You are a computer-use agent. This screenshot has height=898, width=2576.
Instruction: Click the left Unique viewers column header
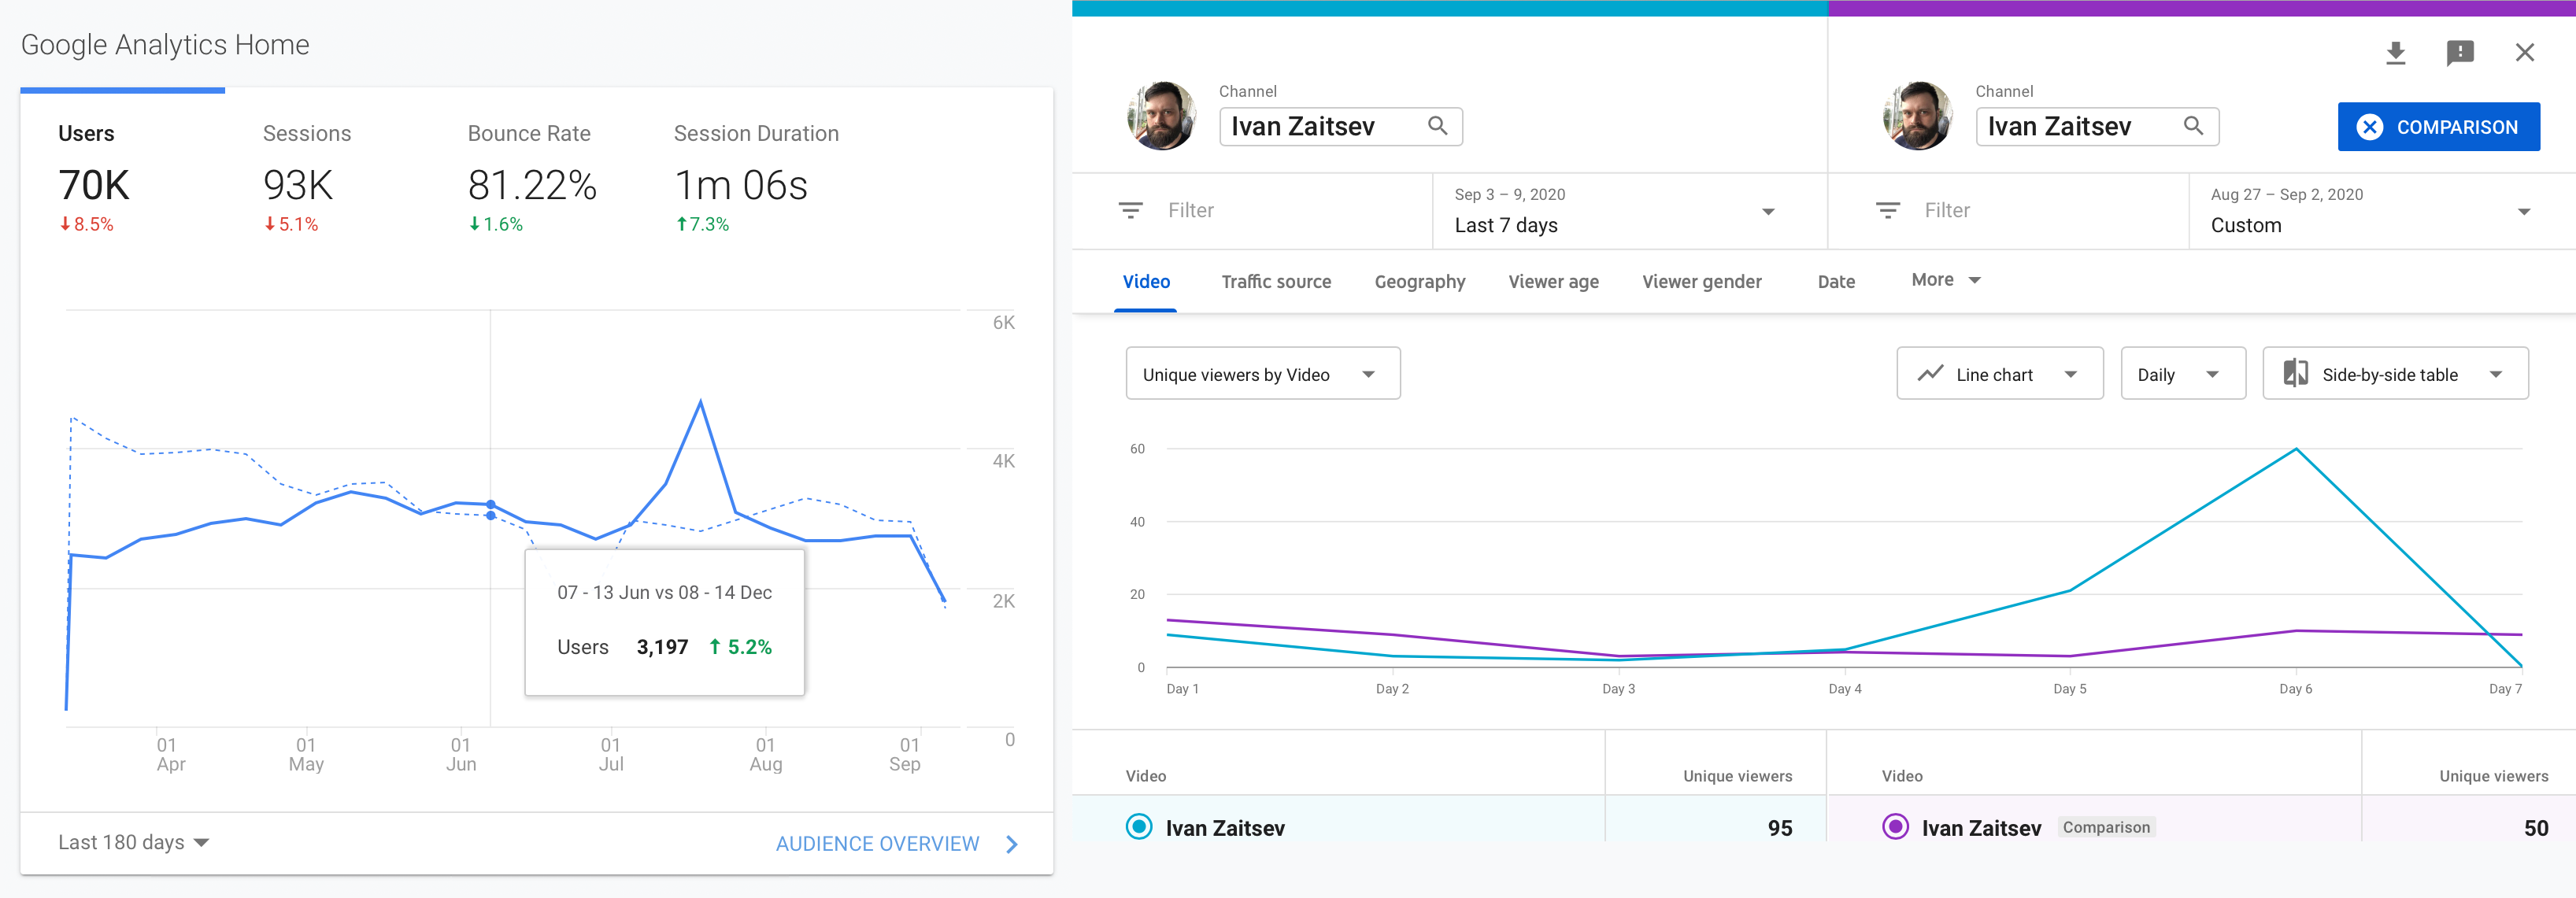click(1737, 776)
